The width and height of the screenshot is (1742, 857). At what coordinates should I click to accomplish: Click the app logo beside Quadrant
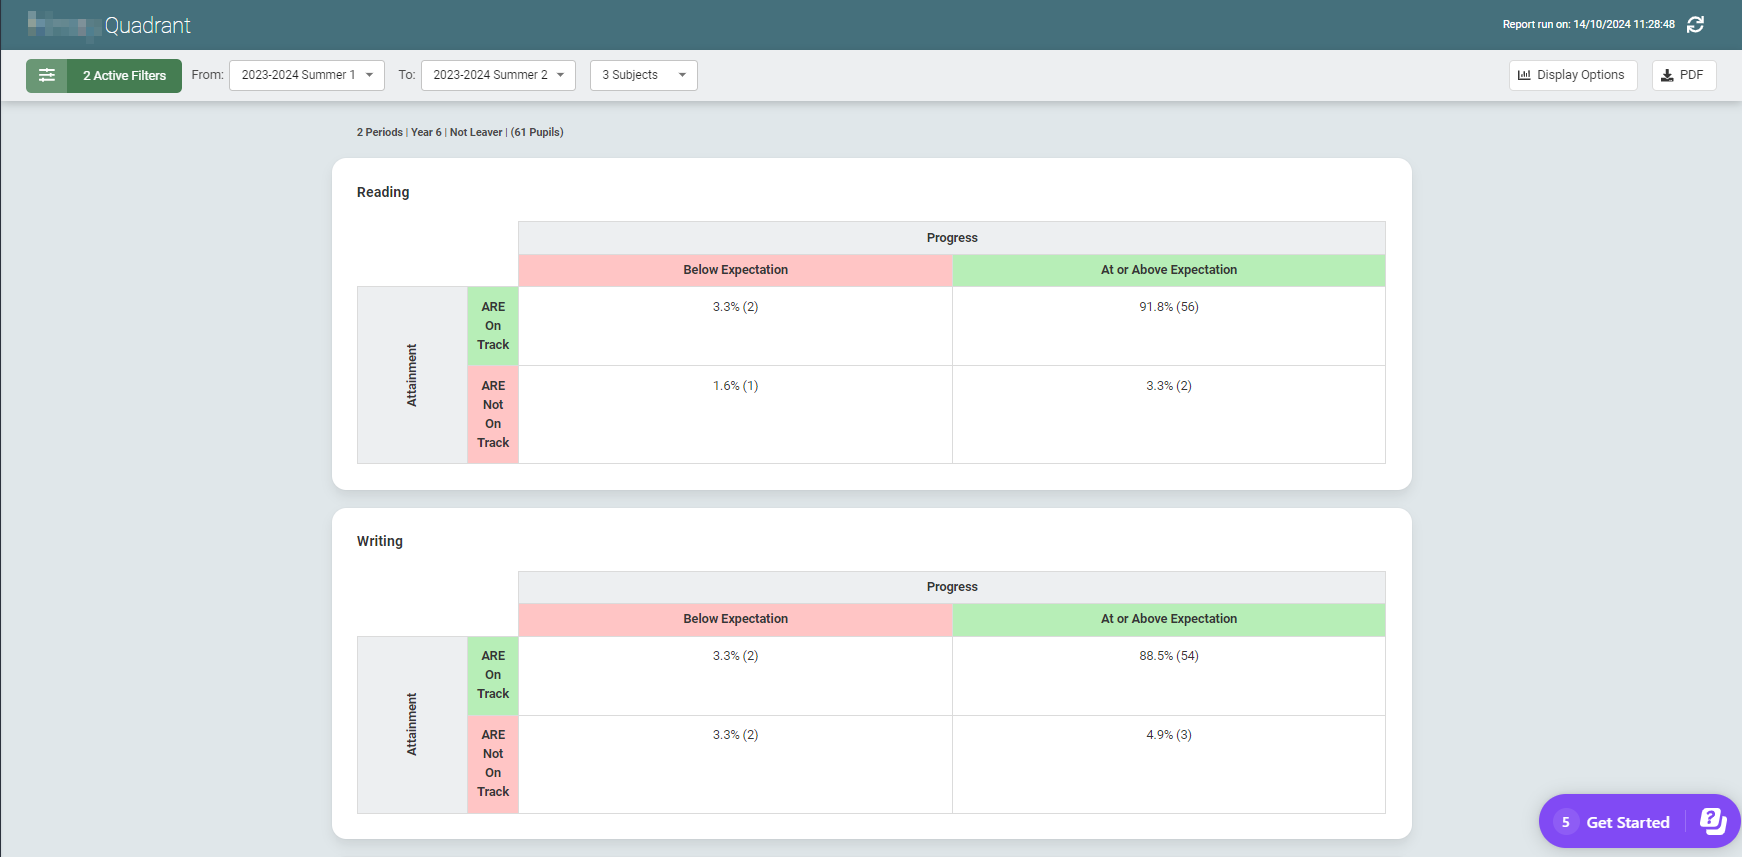63,24
